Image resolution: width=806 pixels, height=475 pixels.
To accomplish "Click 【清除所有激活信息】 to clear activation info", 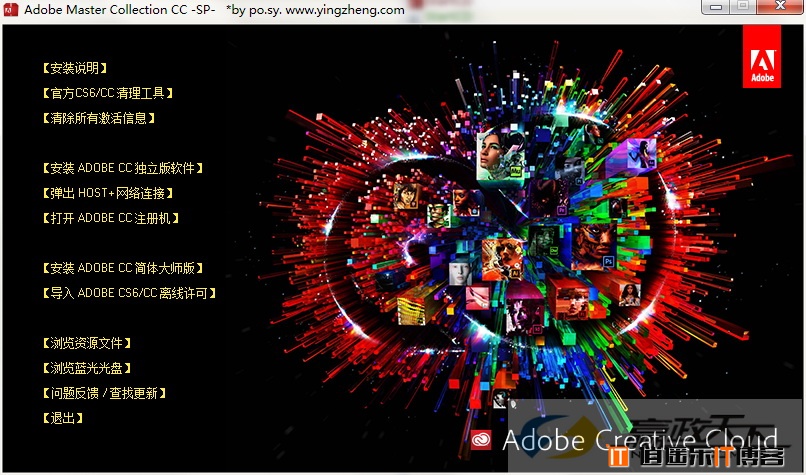I will tap(99, 118).
